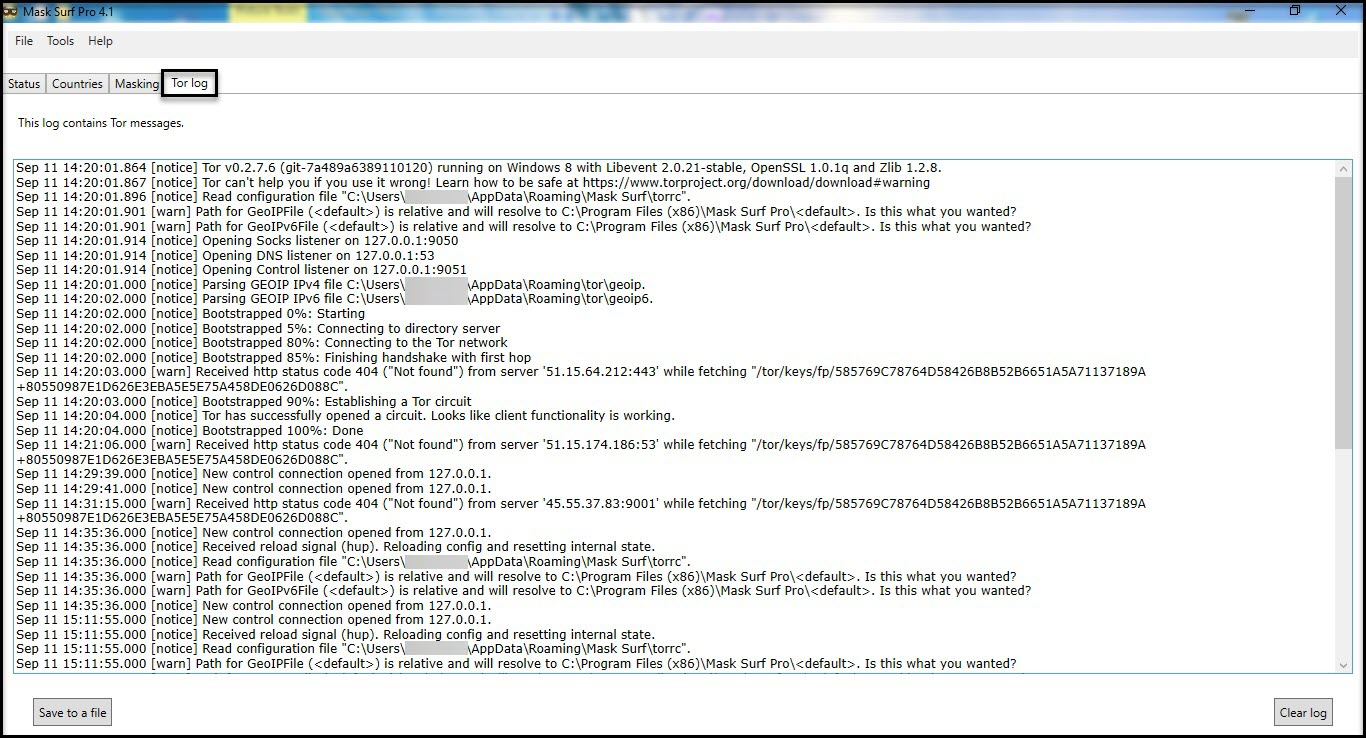Click the 14:20:01.896 'Read configuration file' line
Viewport: 1366px width, 738px height.
tap(353, 197)
